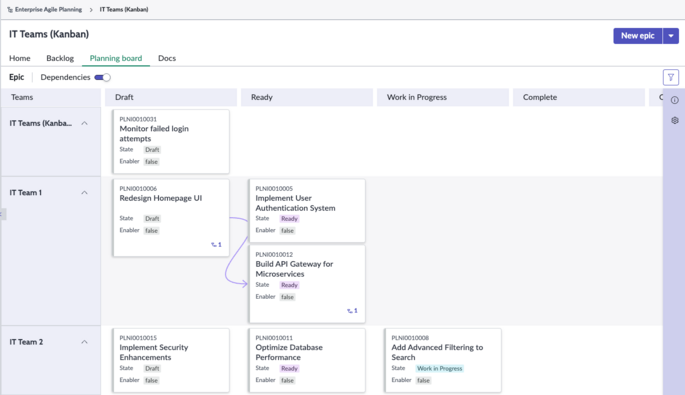Switch to the Home tab
The height and width of the screenshot is (395, 685).
pyautogui.click(x=20, y=58)
